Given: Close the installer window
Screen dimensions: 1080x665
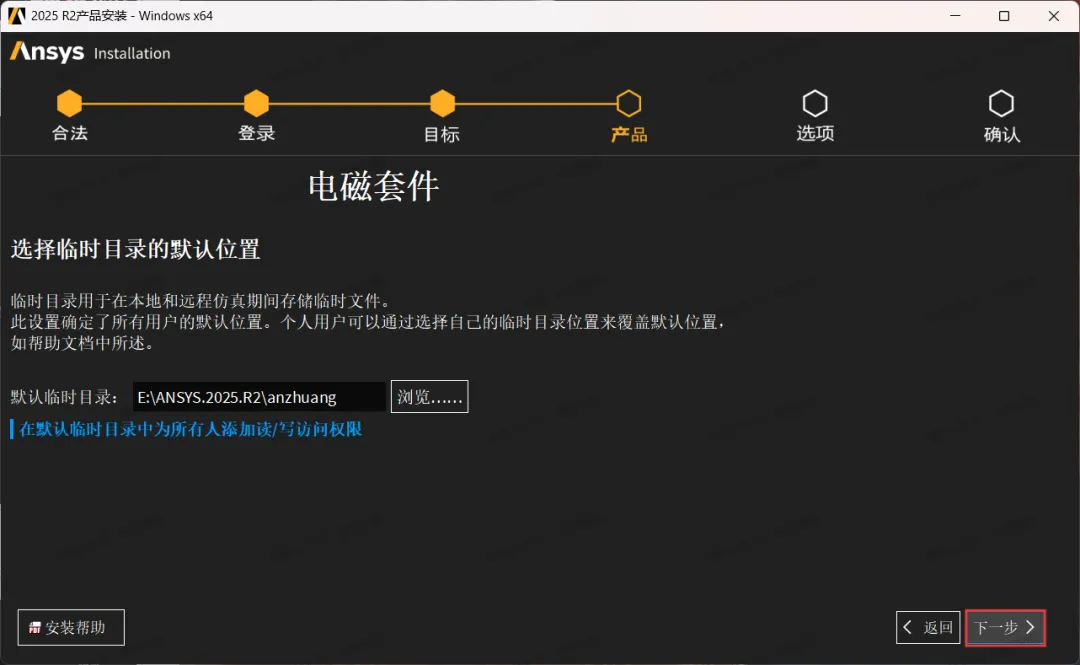Looking at the screenshot, I should (1054, 15).
